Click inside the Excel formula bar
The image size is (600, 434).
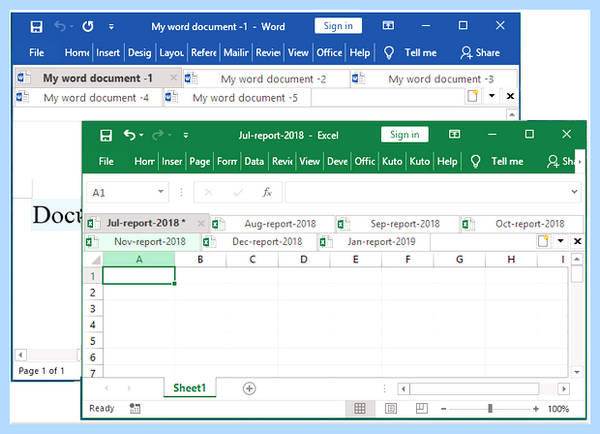pos(427,192)
